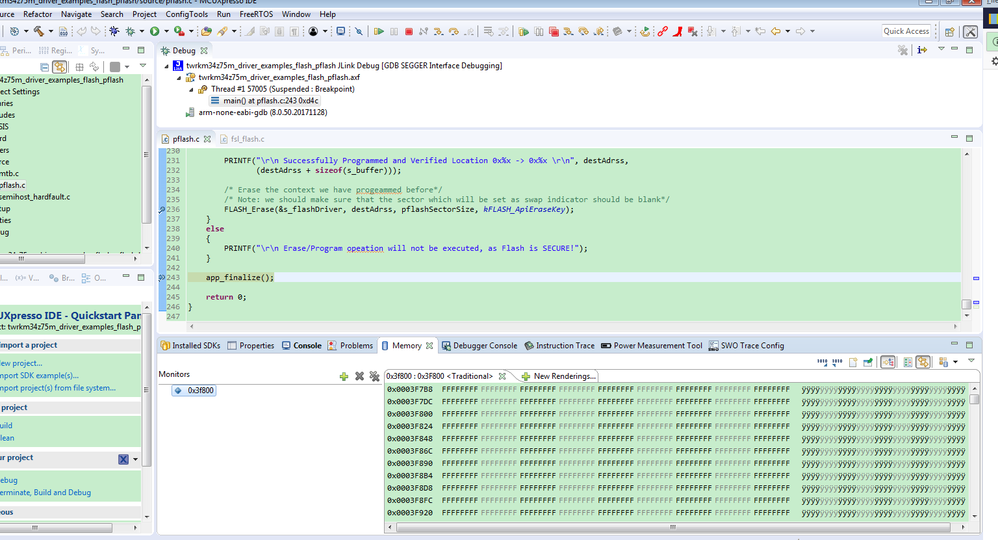Viewport: 998px width, 540px height.
Task: Click the New Memory View page icon
Action: (x=853, y=362)
